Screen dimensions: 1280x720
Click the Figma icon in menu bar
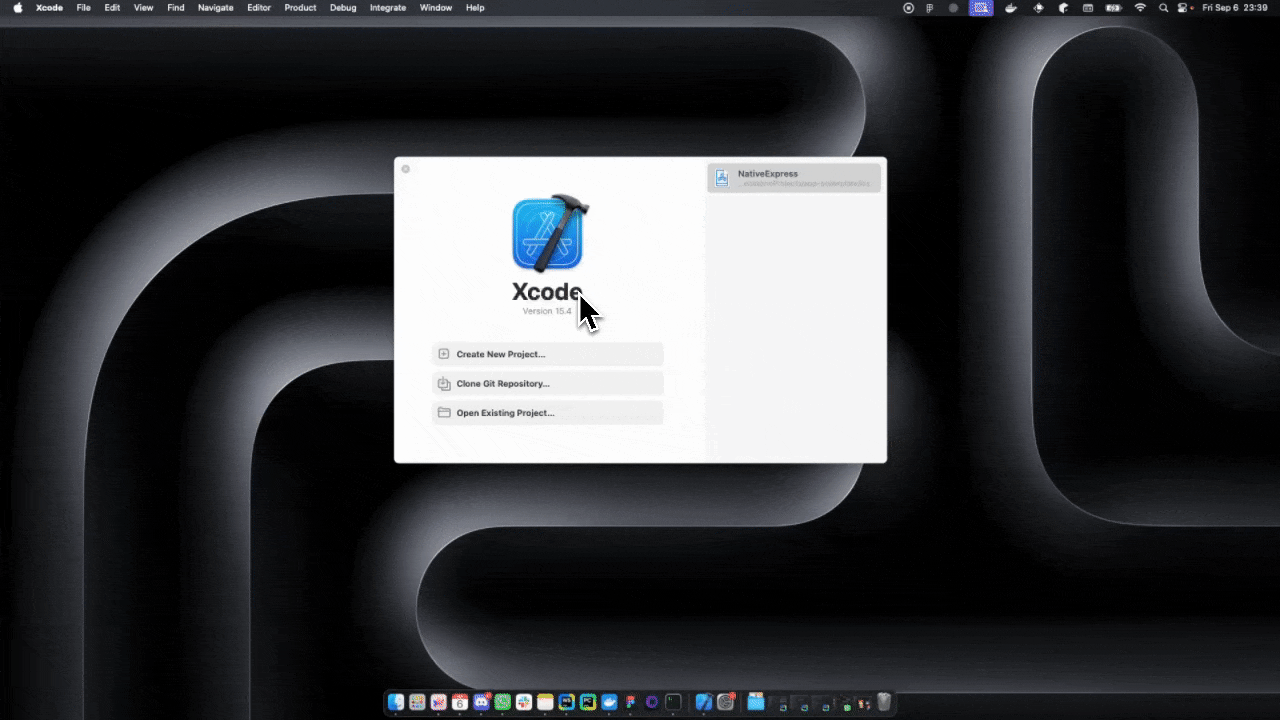[x=930, y=8]
